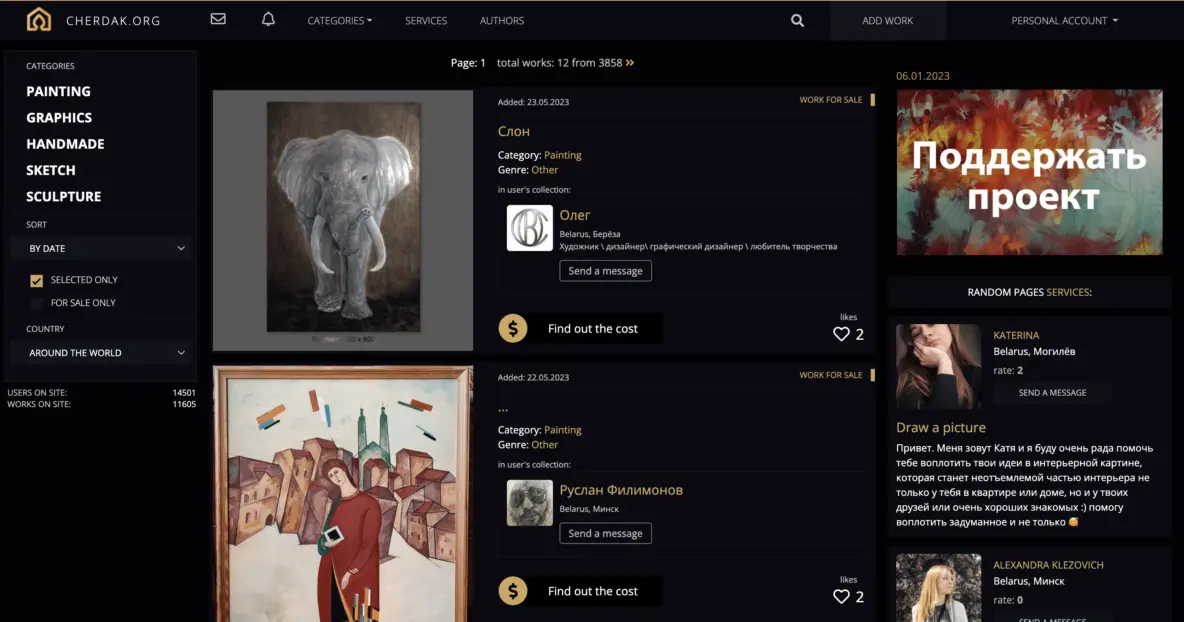
Task: Click Олег's avatar logo icon
Action: [529, 228]
